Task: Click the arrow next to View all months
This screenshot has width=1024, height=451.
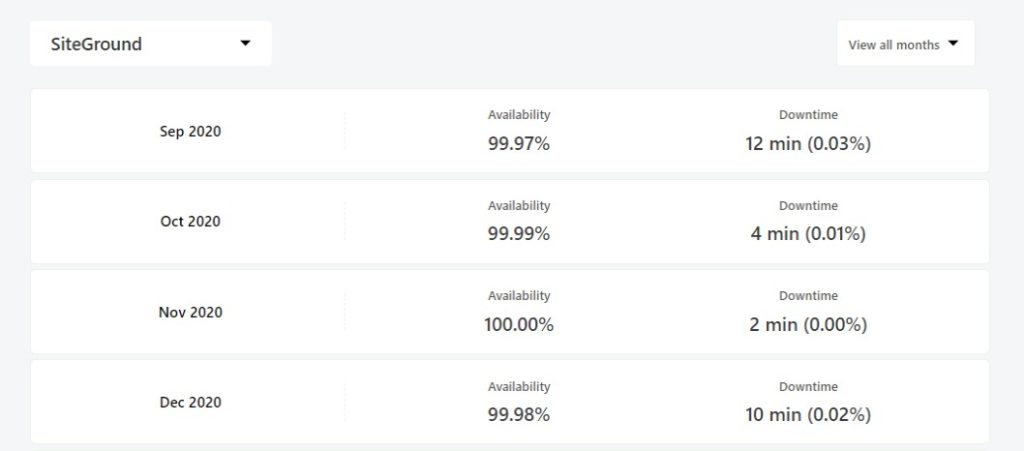Action: pyautogui.click(x=953, y=44)
